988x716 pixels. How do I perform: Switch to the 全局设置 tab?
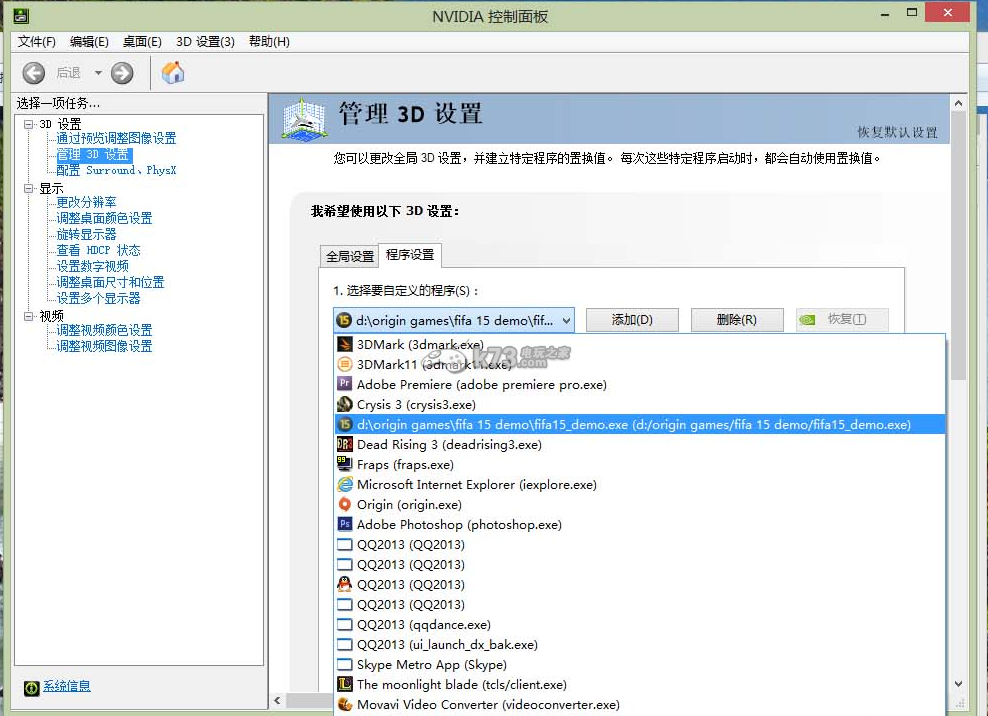349,256
